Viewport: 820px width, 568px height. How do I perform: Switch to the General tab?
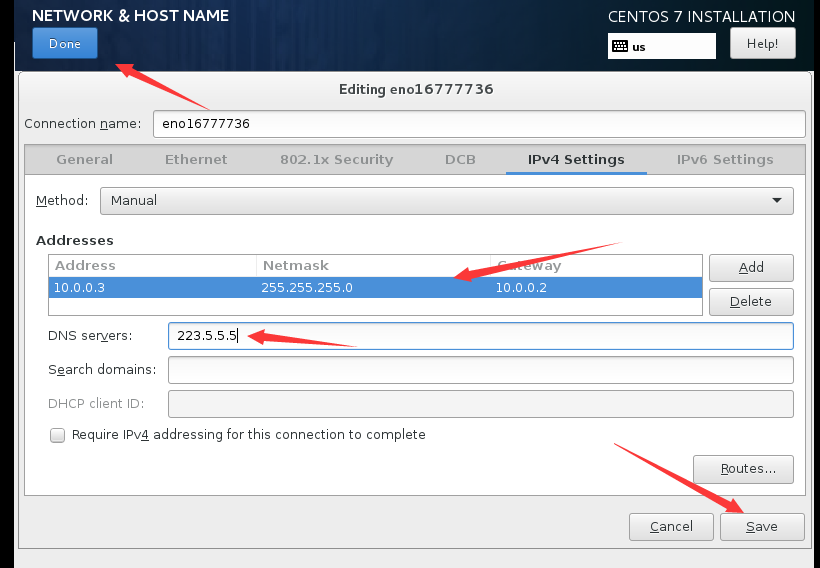tap(85, 160)
